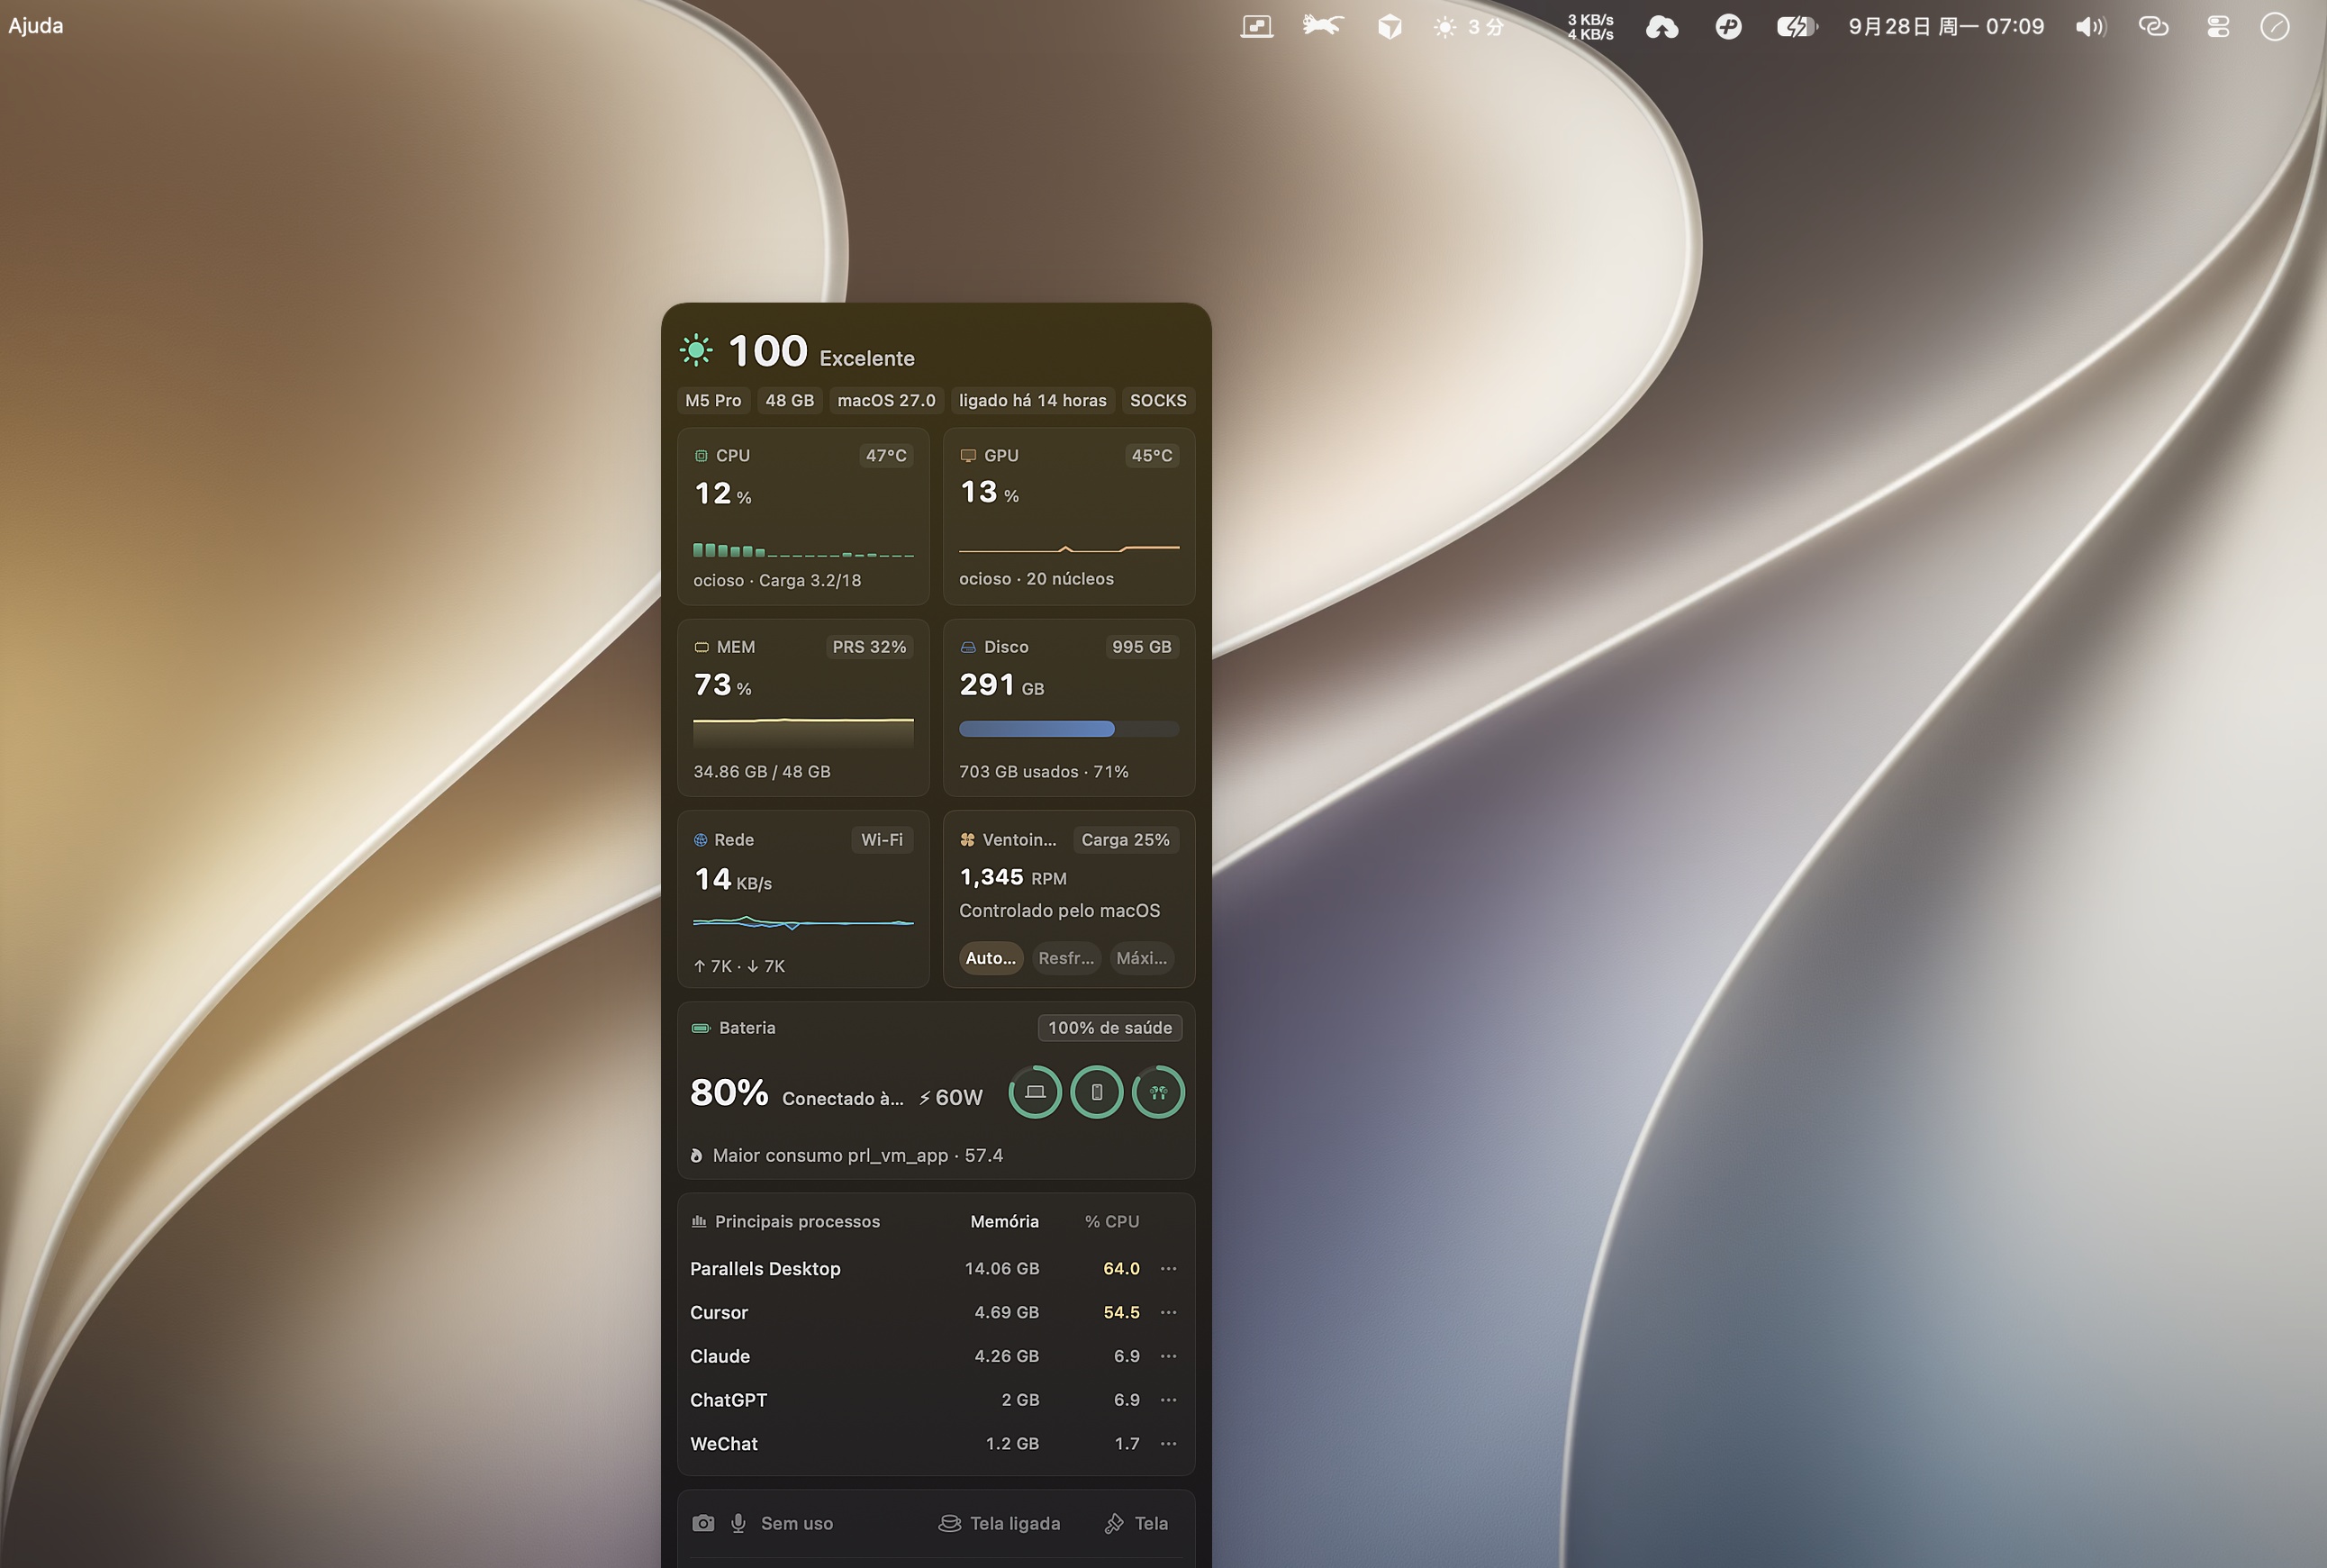Click the circle slash menu bar icon
Viewport: 2327px width, 1568px height.
(x=2275, y=27)
